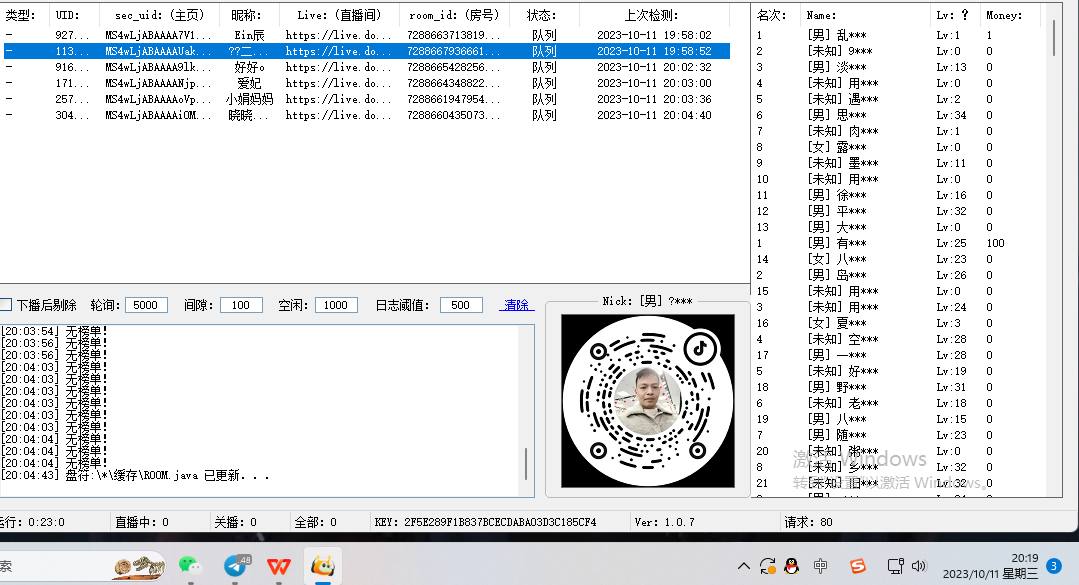
Task: Click the 清除 link to clear logs
Action: pos(517,305)
